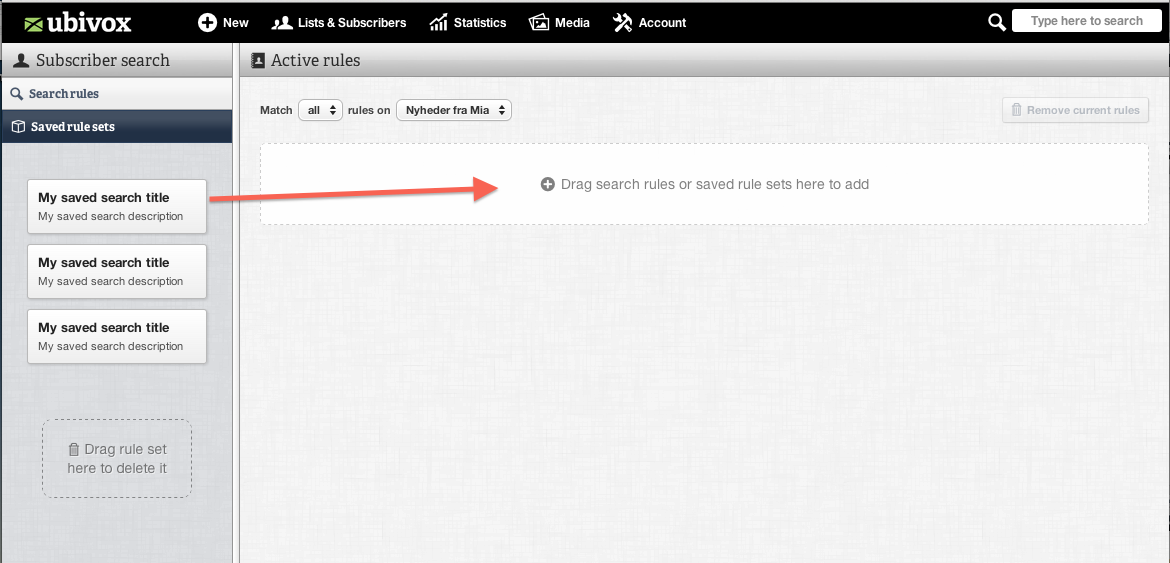This screenshot has height=563, width=1170.
Task: Click the Media picture icon
Action: pyautogui.click(x=539, y=22)
